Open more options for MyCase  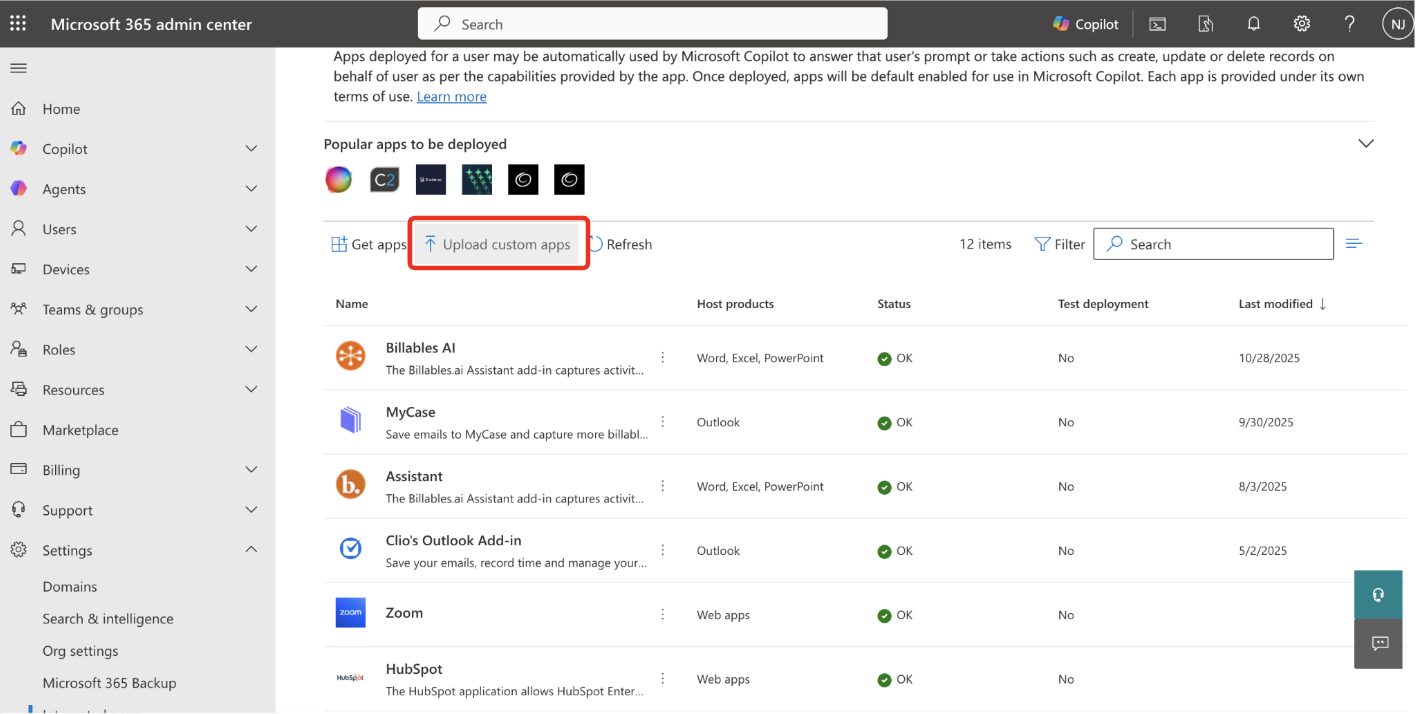point(662,421)
